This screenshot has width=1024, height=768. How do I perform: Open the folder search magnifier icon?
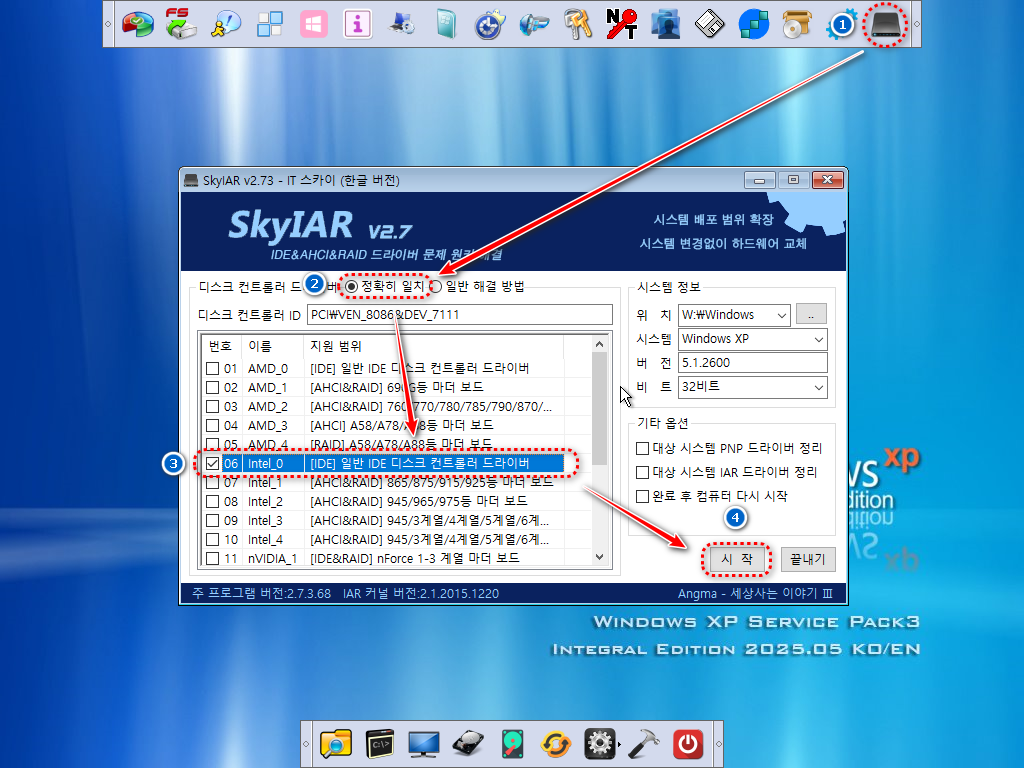(x=336, y=744)
